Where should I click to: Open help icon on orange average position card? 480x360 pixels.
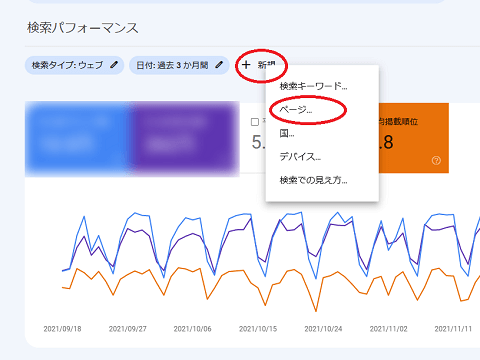point(436,161)
